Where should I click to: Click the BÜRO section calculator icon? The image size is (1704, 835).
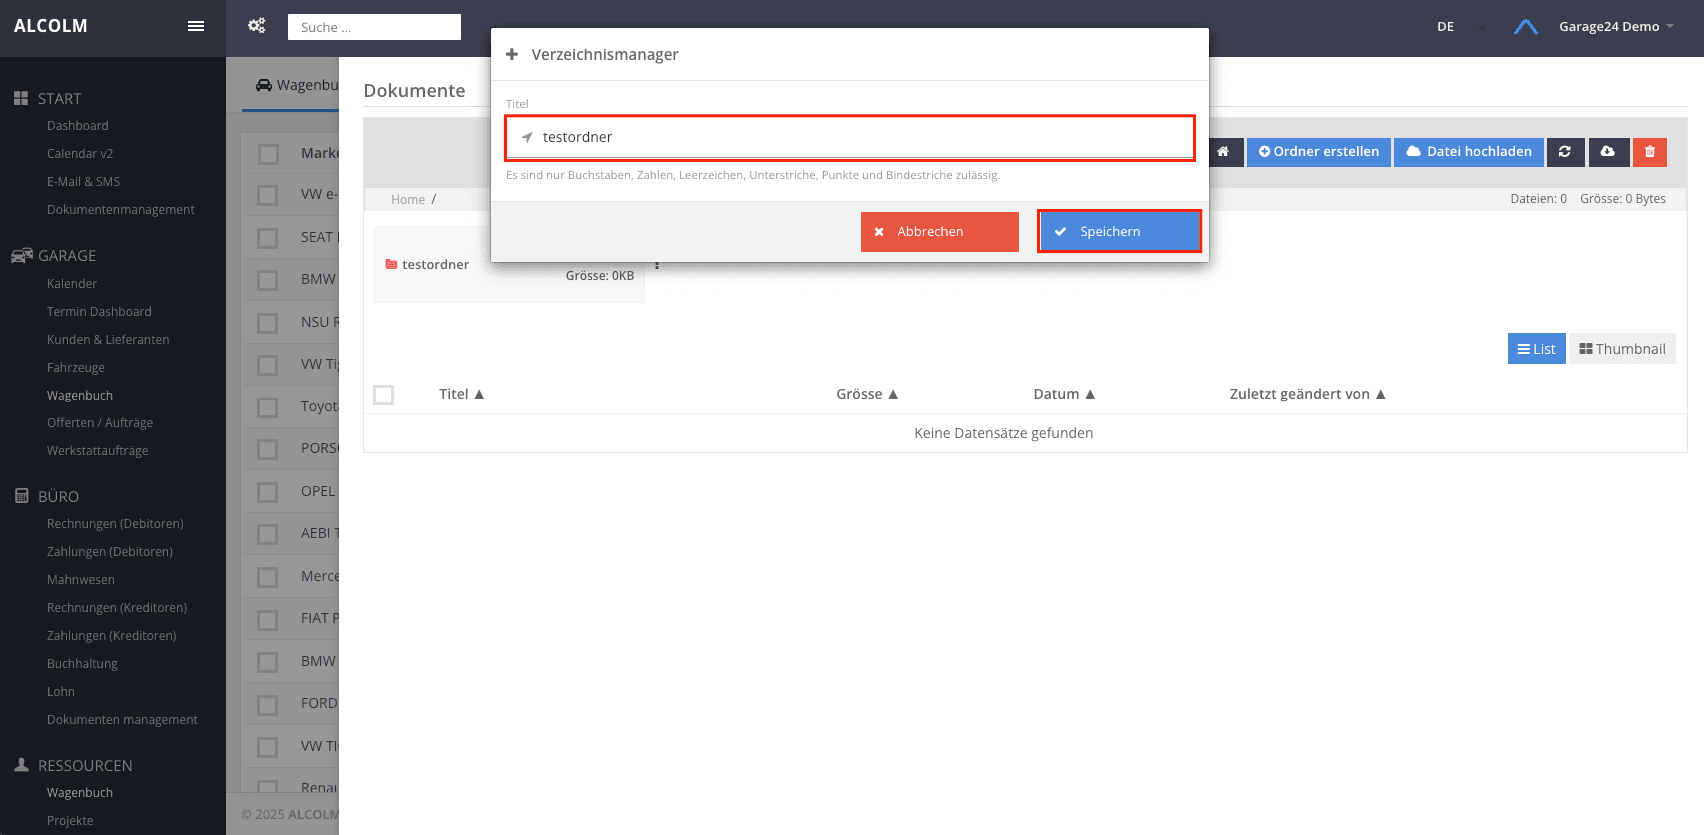click(21, 496)
